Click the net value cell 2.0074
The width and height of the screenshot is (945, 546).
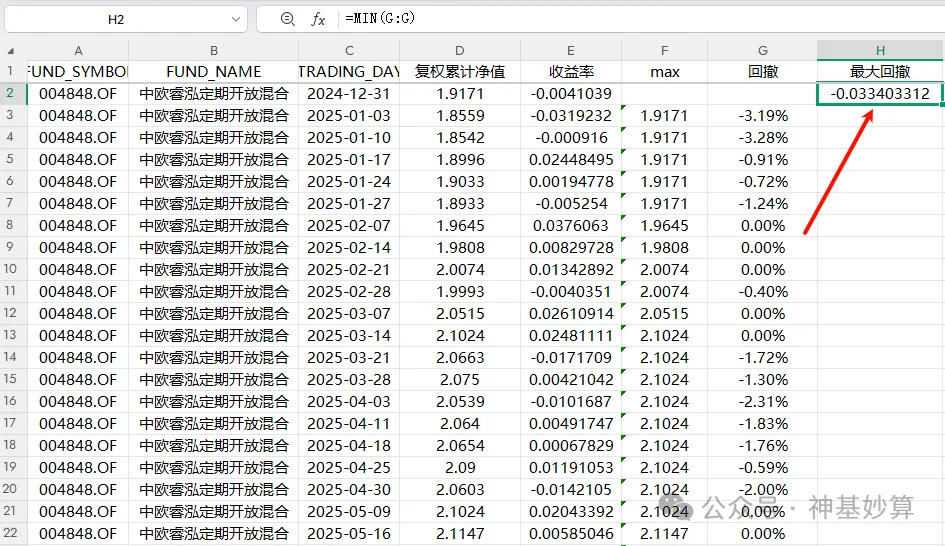pos(460,270)
